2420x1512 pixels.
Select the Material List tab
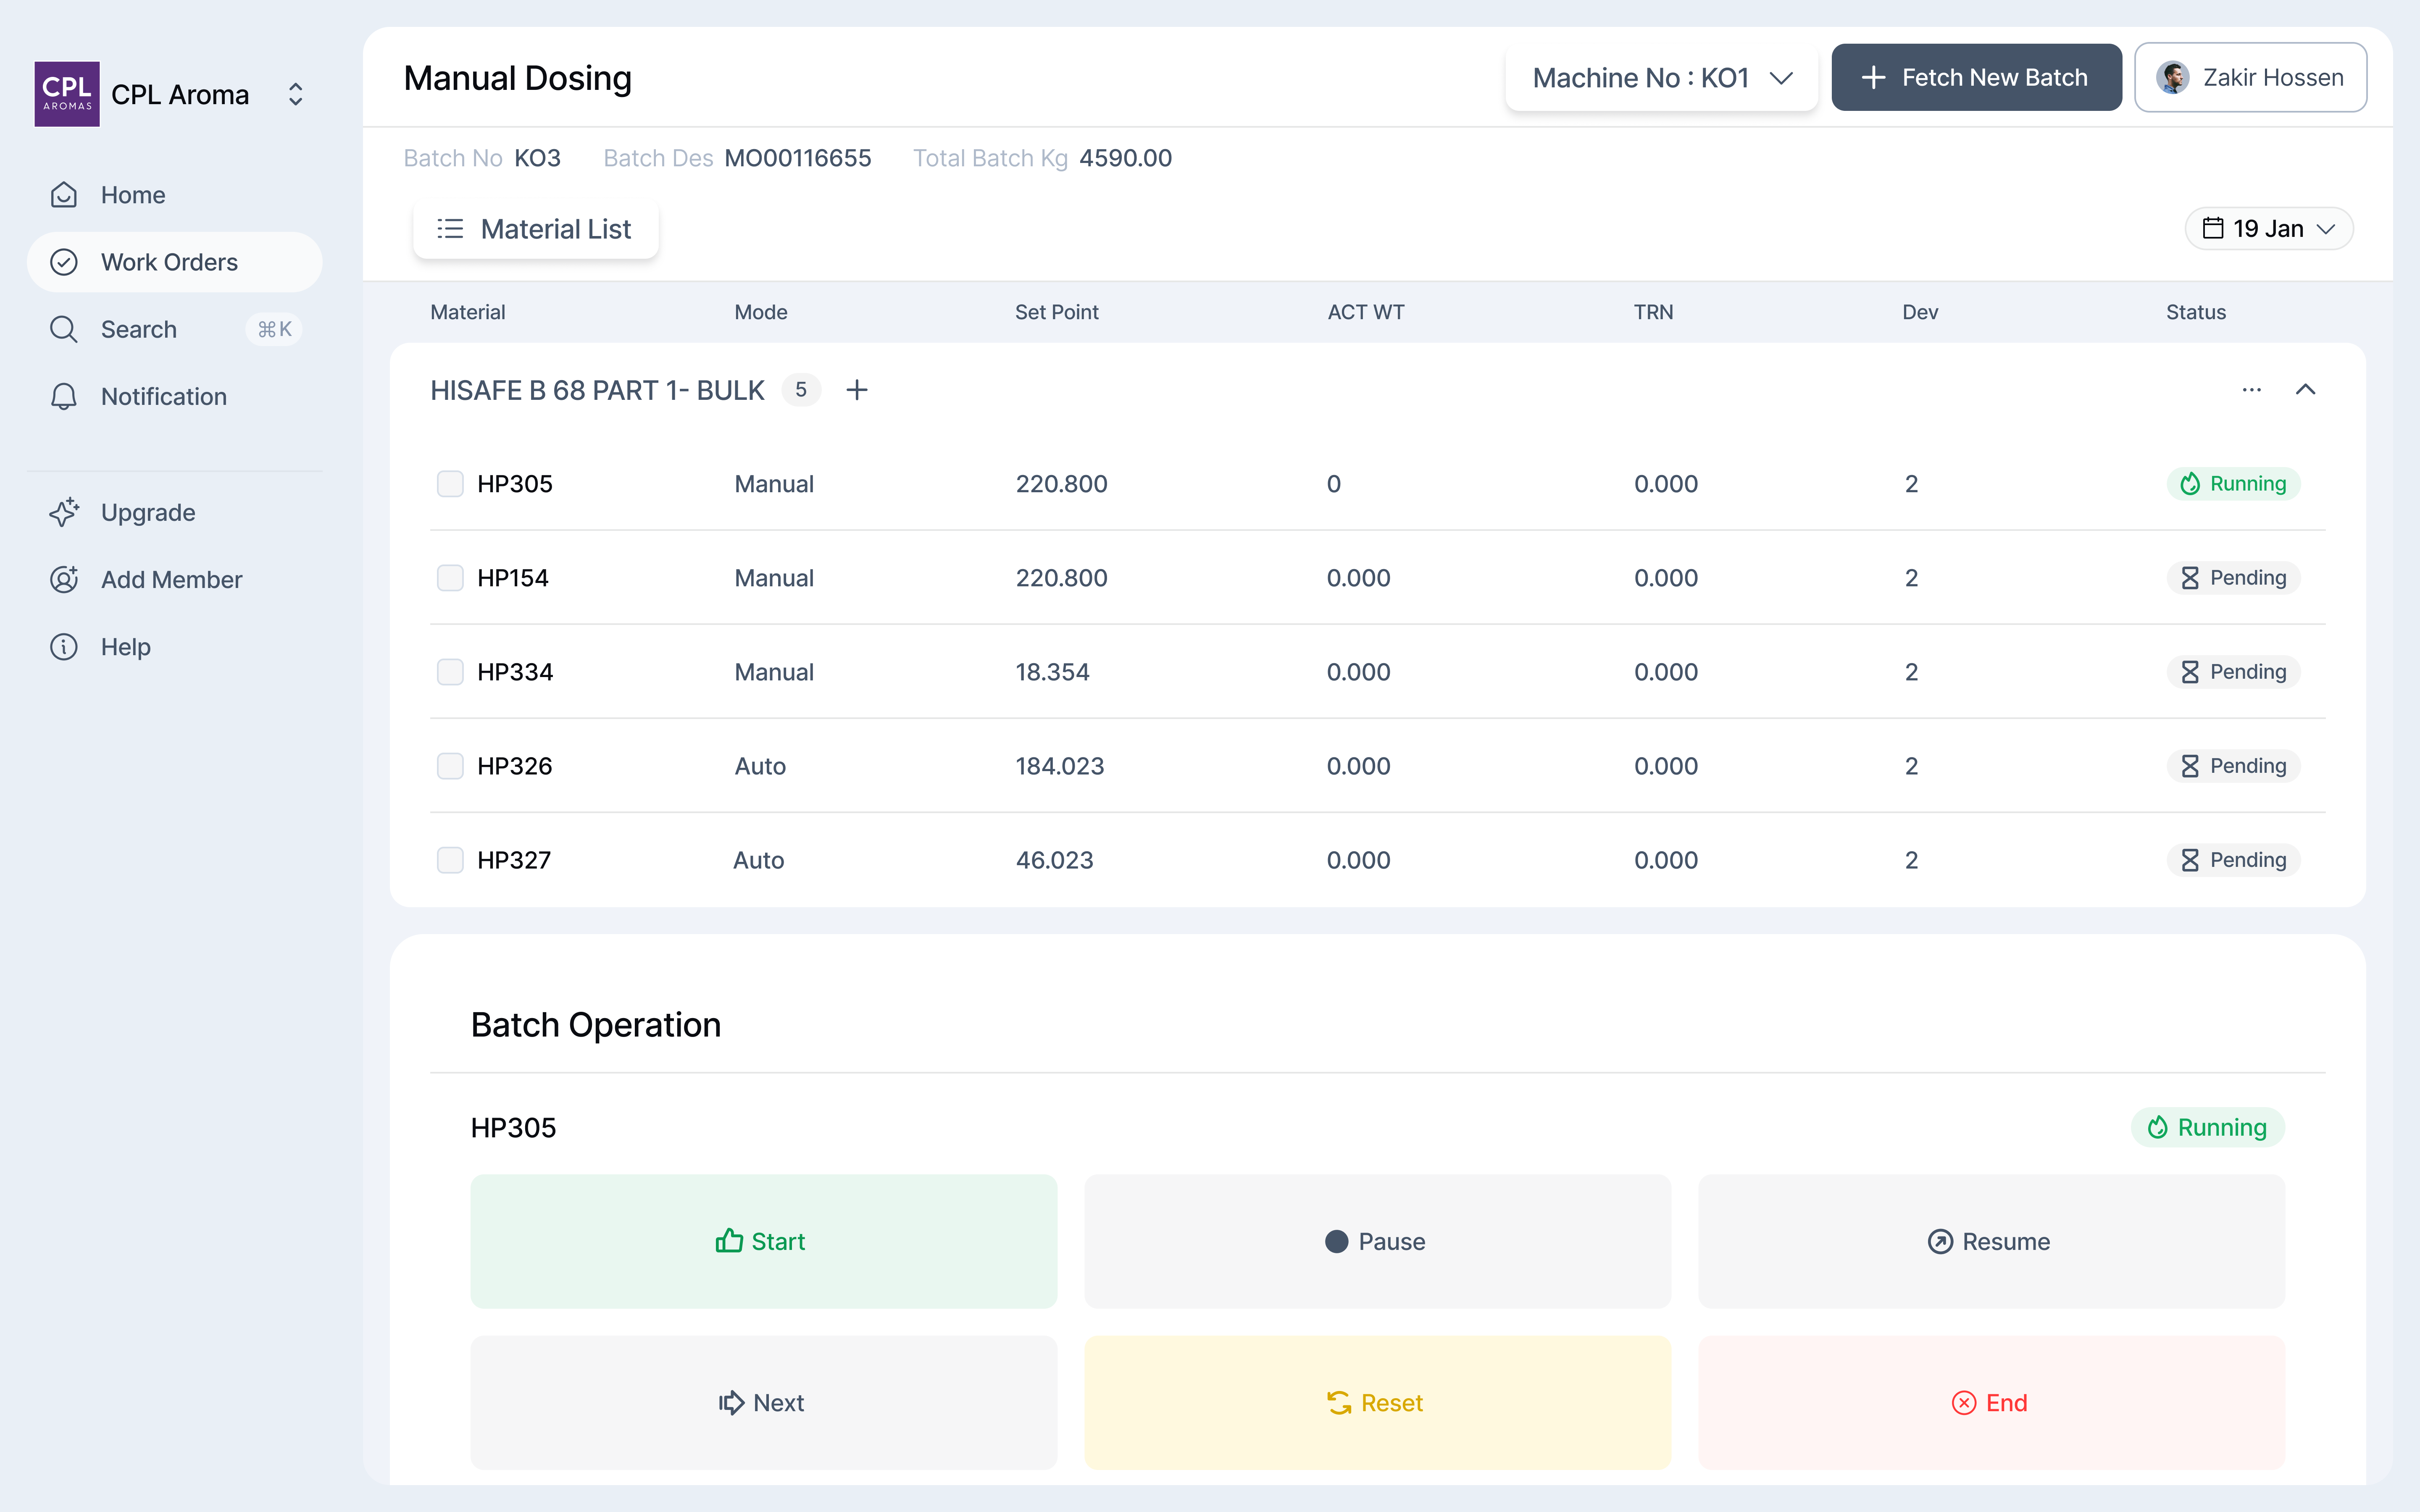(536, 229)
